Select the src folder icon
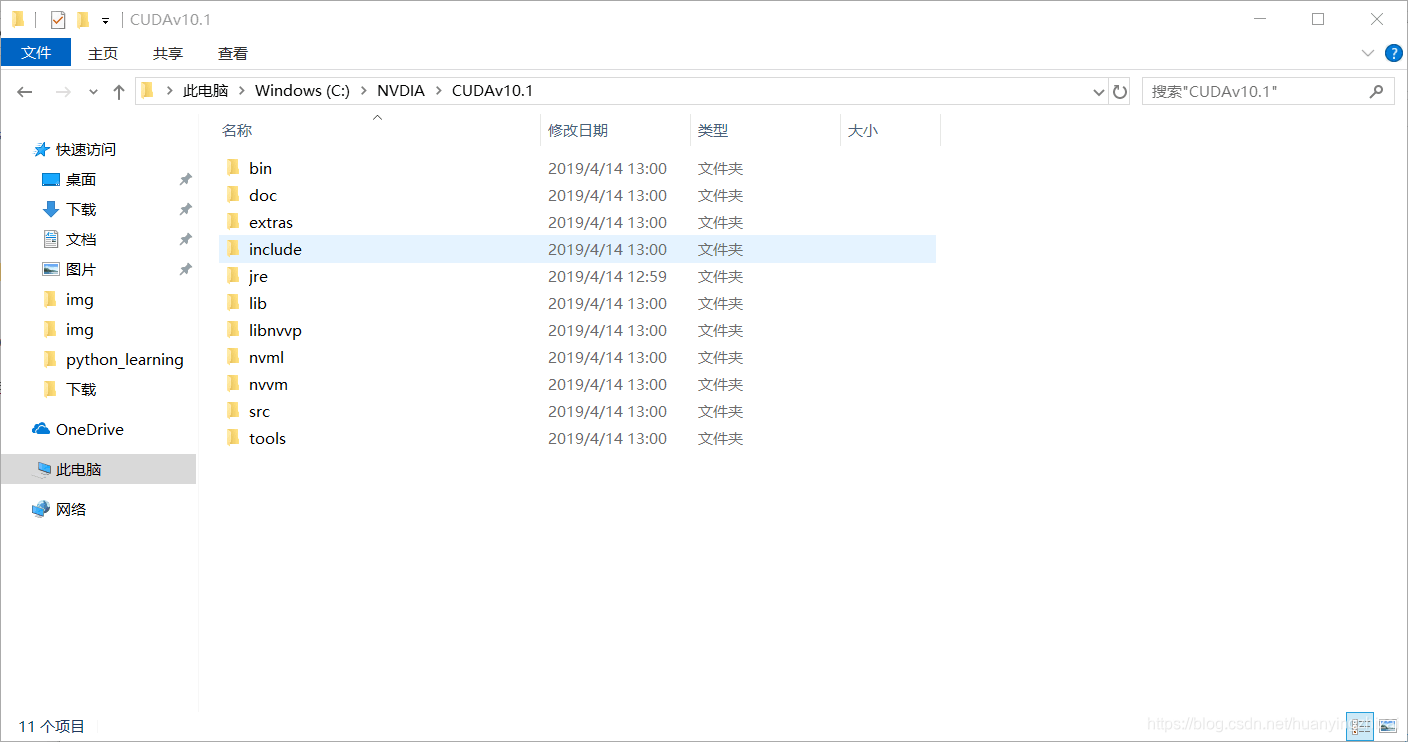 click(233, 411)
